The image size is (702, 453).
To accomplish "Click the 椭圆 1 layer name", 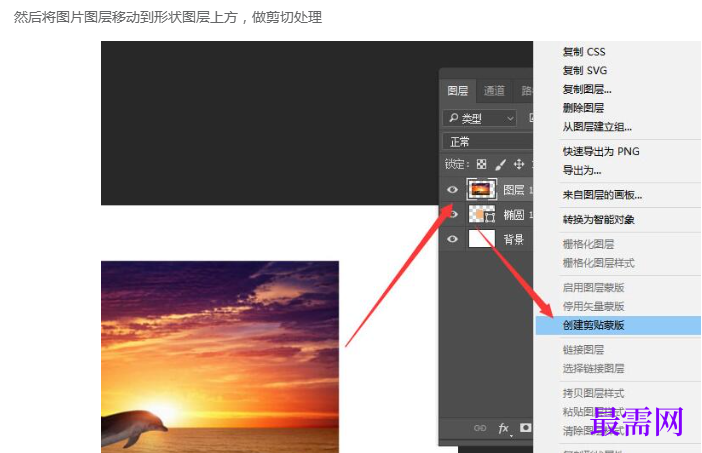I will [x=517, y=214].
